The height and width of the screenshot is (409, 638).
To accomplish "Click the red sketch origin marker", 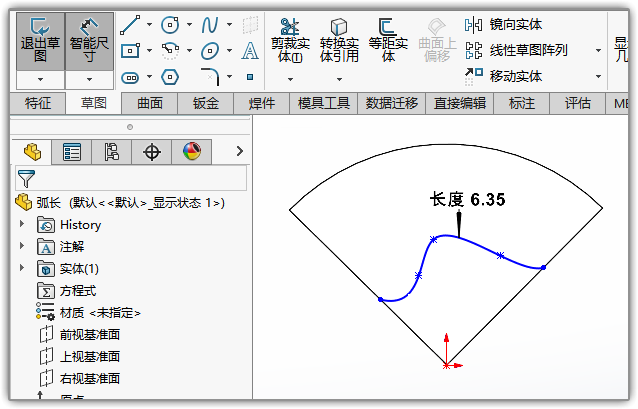I will 446,365.
